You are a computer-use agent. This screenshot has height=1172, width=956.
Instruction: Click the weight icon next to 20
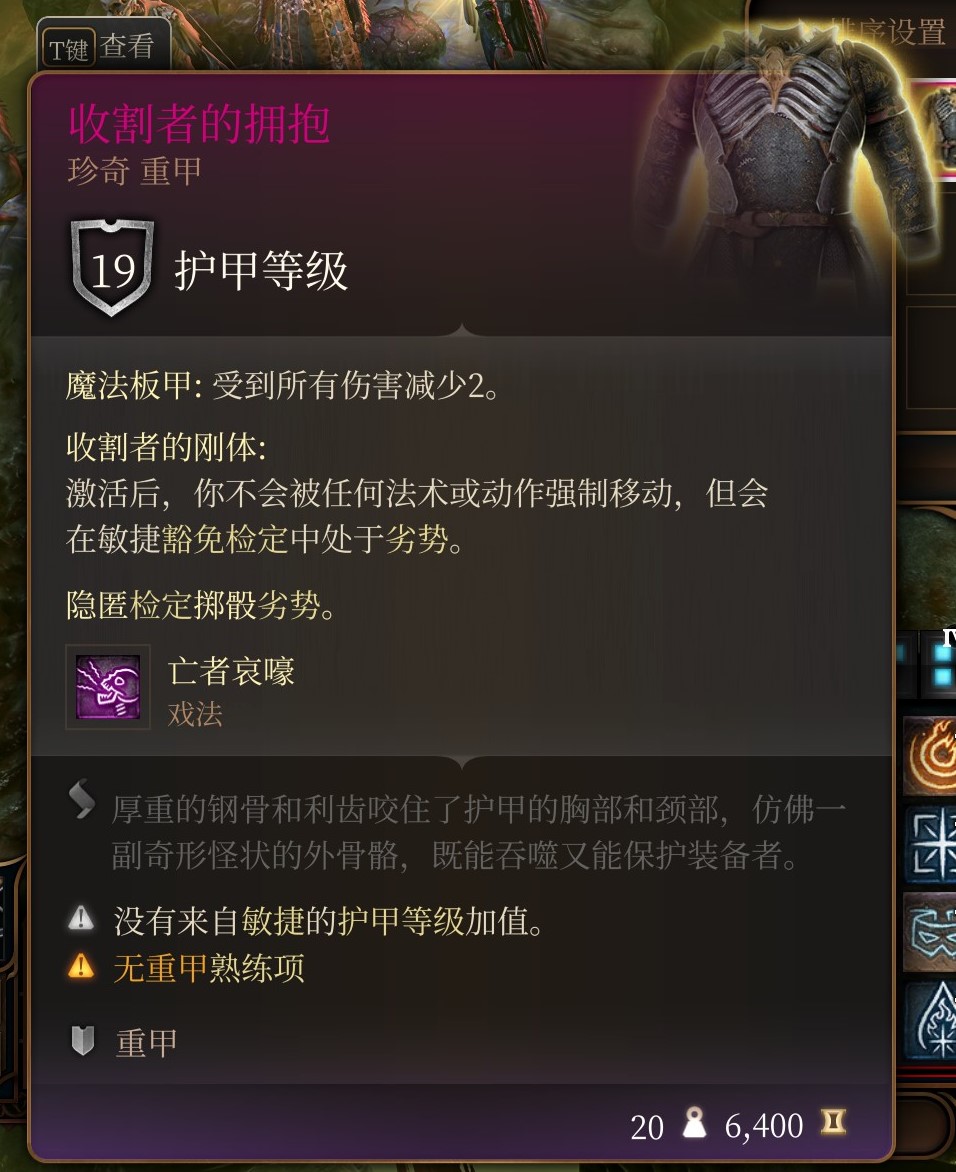coord(694,1123)
